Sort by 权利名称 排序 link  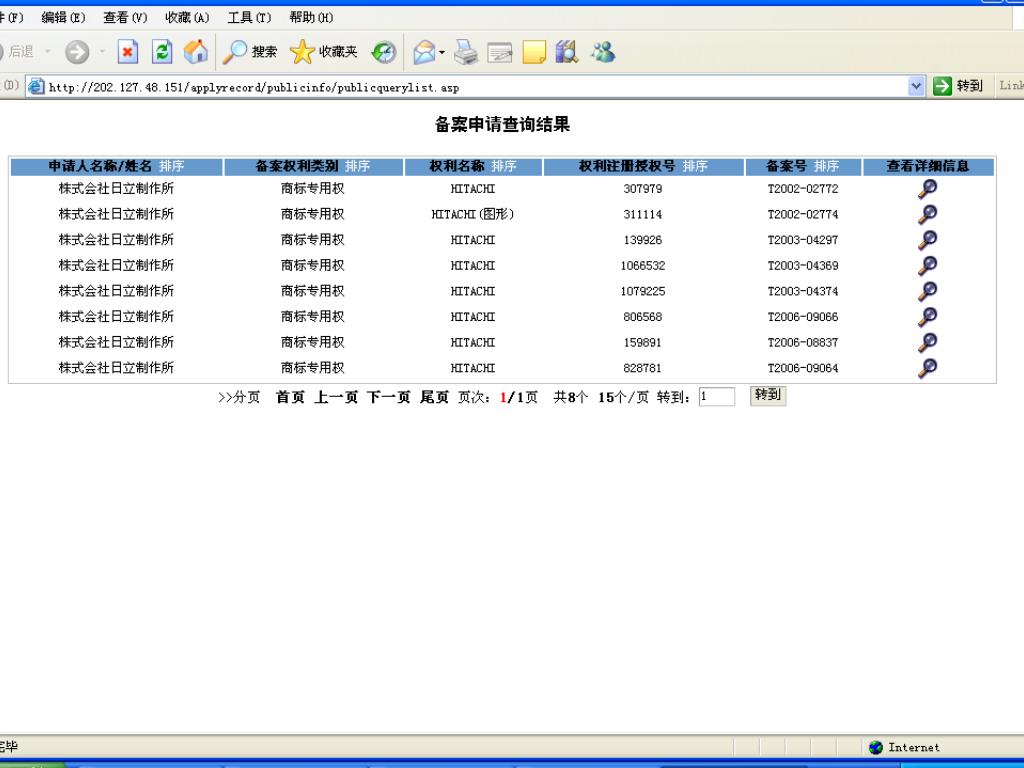point(504,167)
